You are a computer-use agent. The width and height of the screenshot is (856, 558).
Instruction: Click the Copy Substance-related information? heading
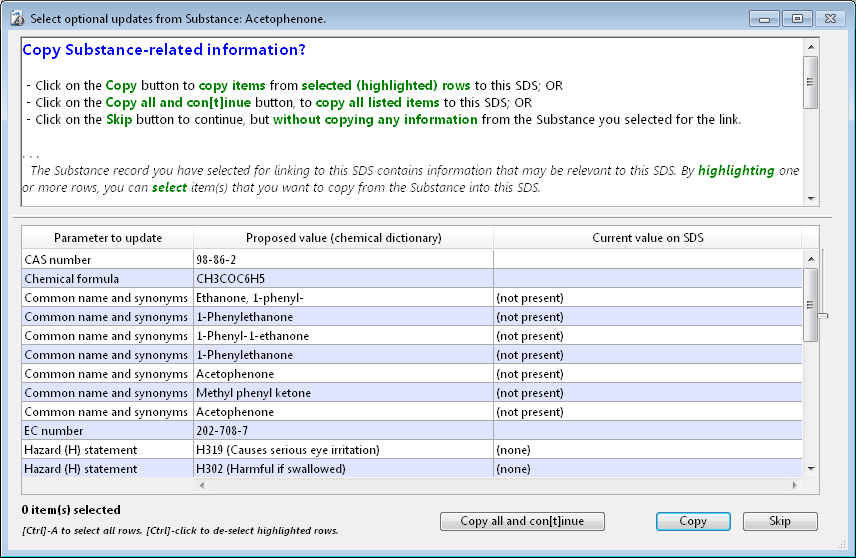coord(164,50)
